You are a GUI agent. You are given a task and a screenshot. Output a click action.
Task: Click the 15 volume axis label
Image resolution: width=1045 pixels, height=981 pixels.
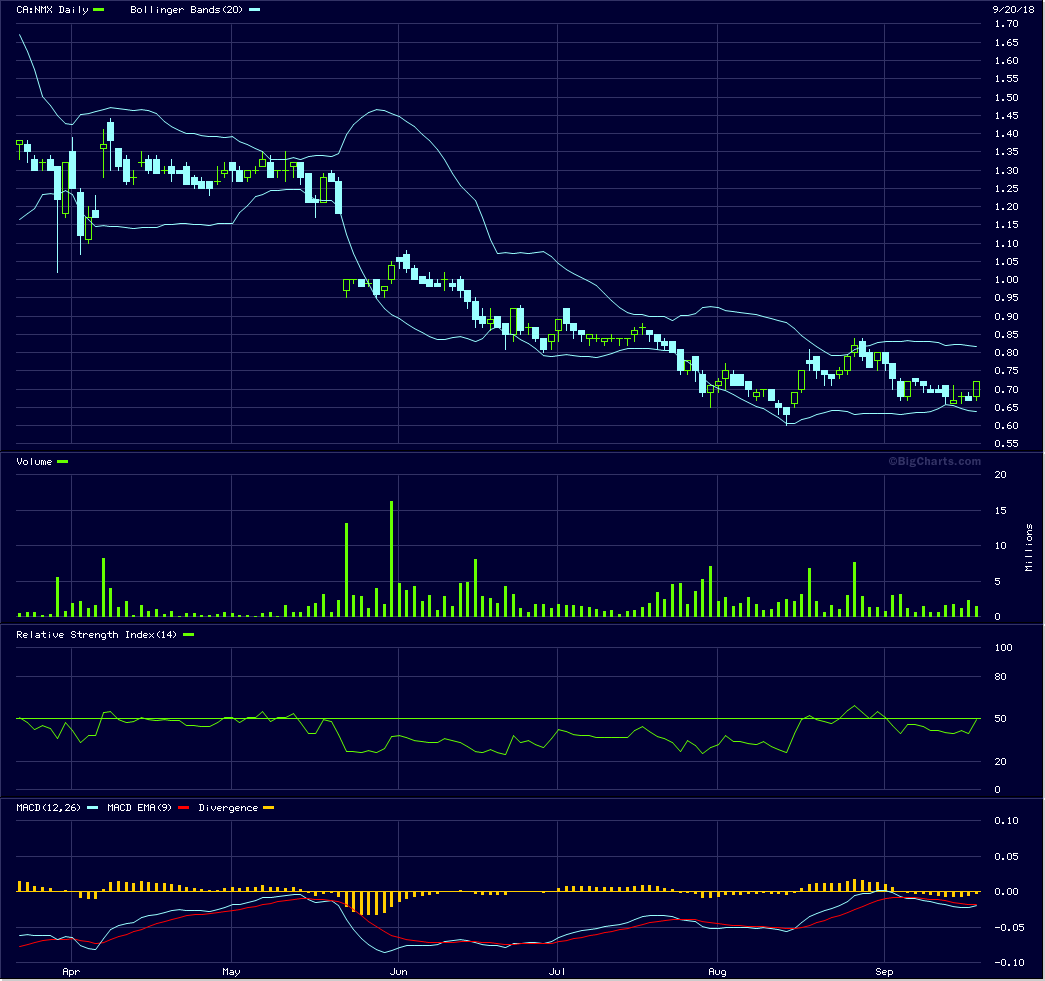(1000, 510)
